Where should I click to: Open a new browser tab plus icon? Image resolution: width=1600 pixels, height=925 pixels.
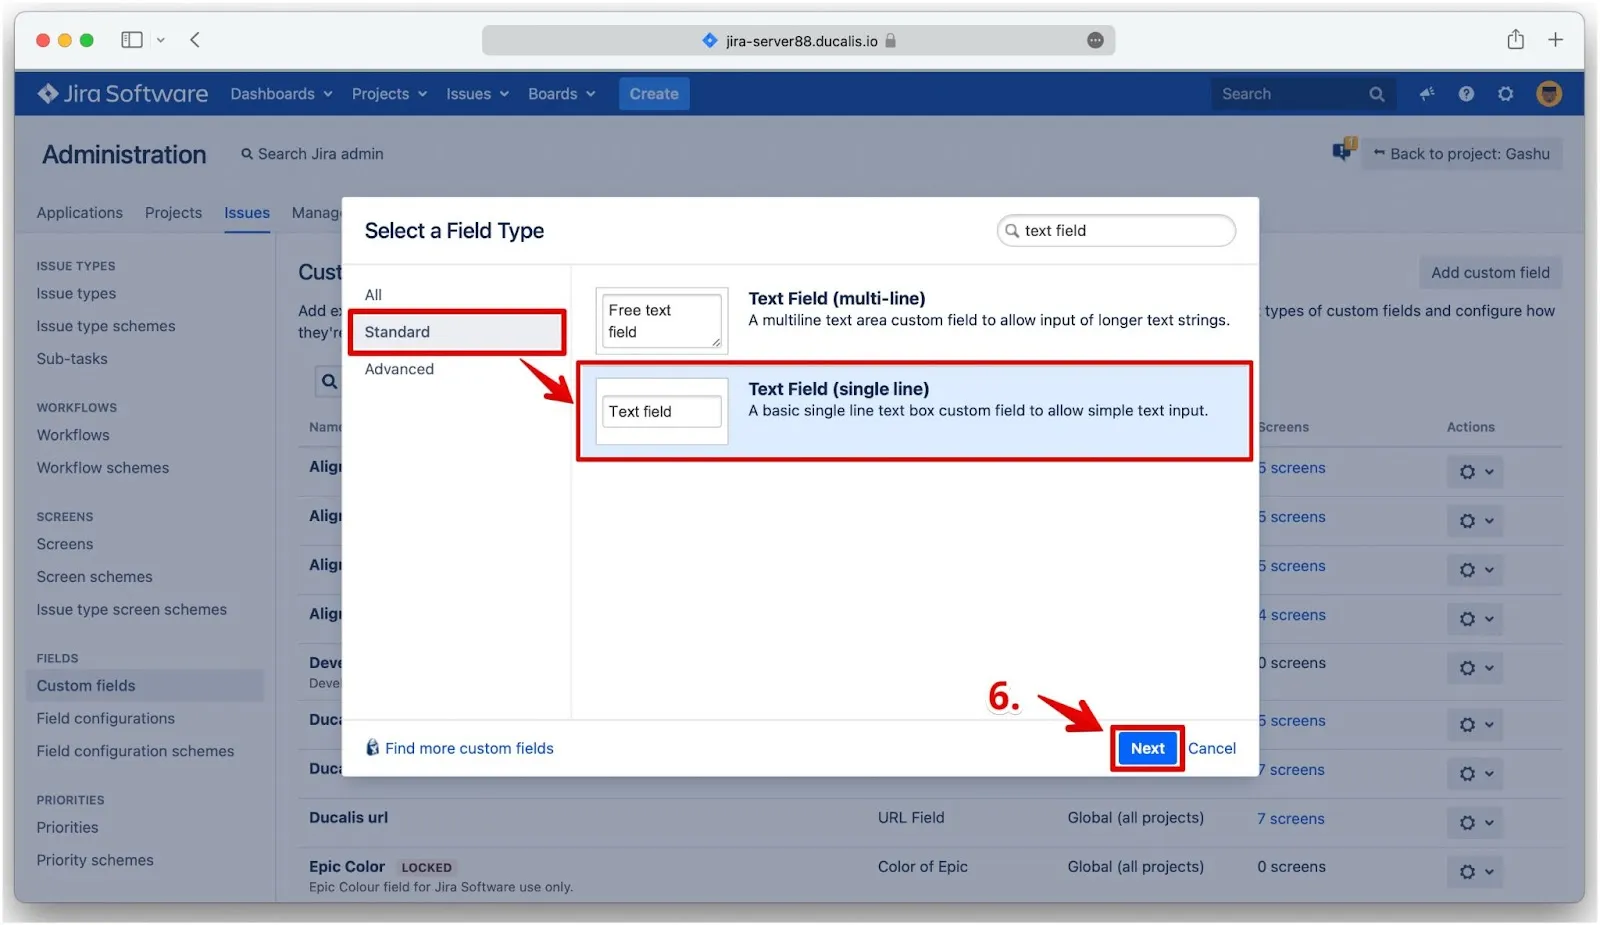[x=1555, y=40]
